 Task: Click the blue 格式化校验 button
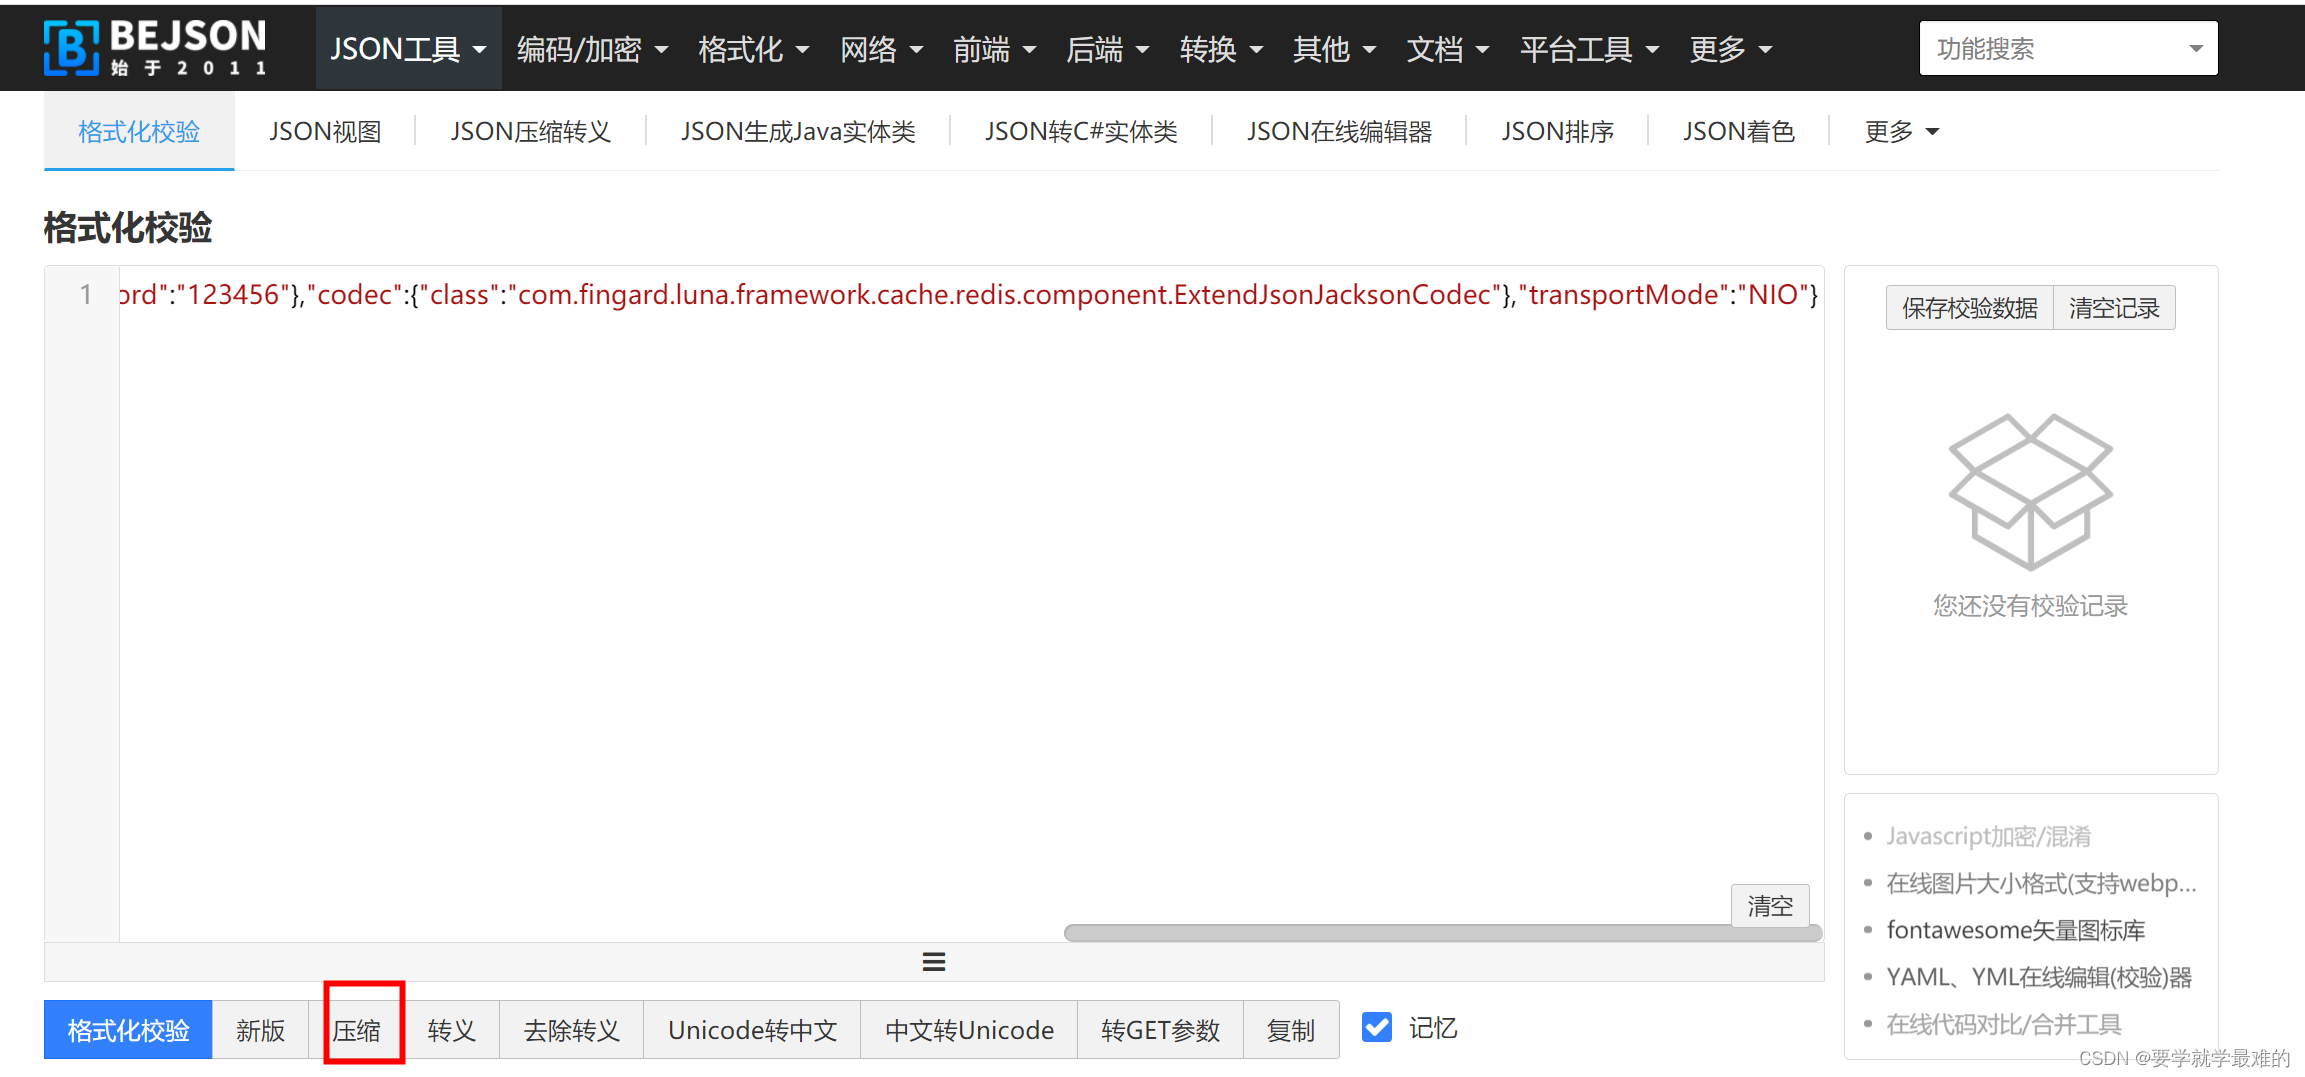point(128,1030)
